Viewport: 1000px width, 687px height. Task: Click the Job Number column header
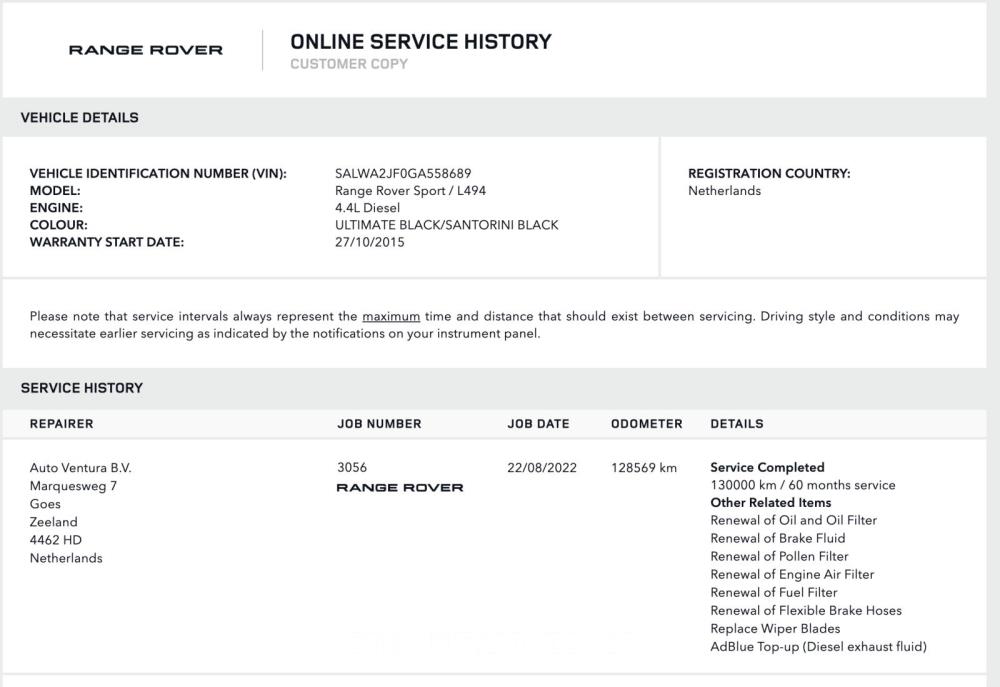tap(379, 424)
